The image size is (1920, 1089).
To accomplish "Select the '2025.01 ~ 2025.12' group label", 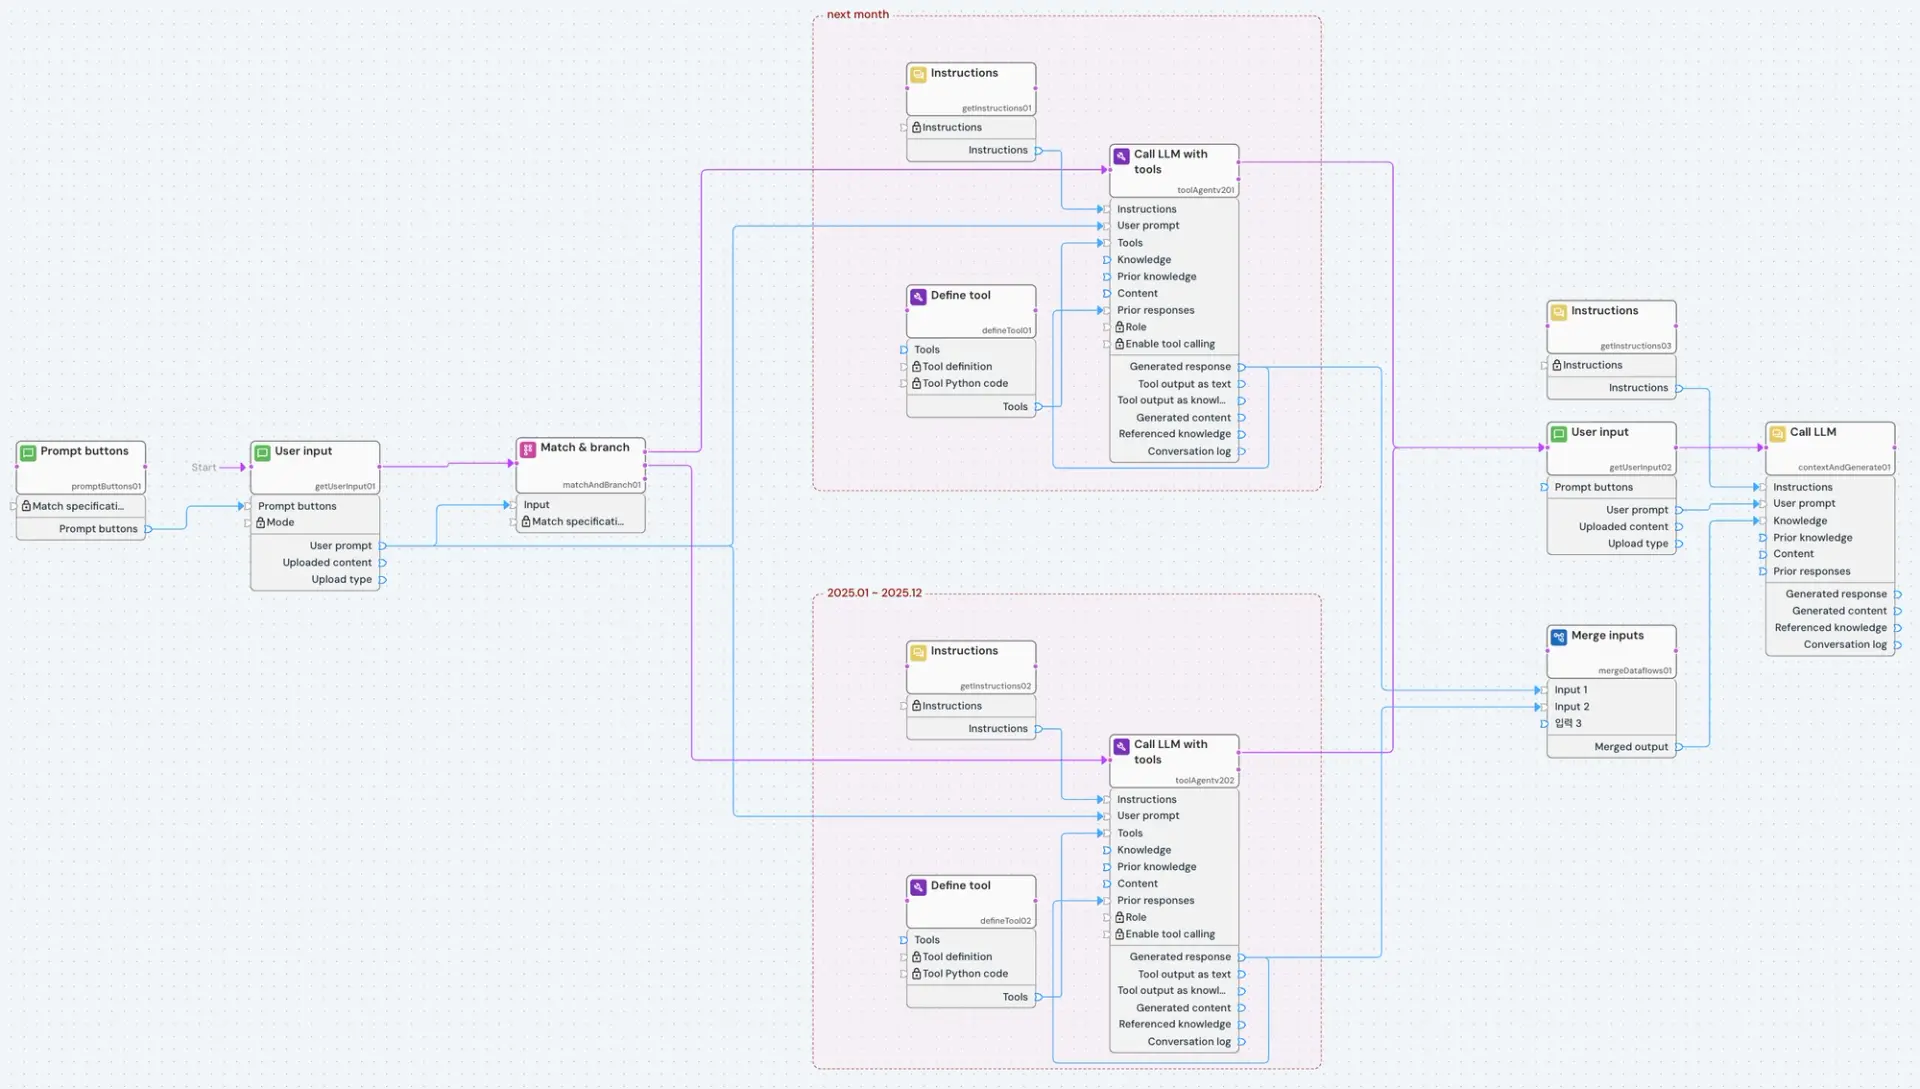I will click(x=874, y=593).
